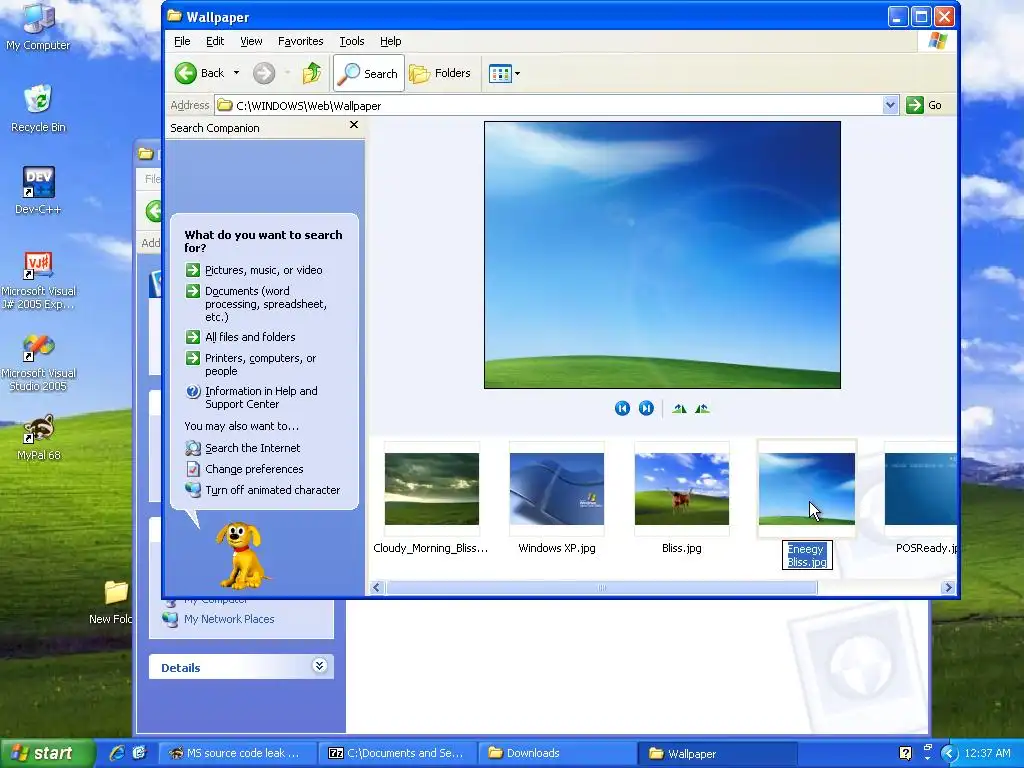The width and height of the screenshot is (1024, 768).
Task: Open the Help menu
Action: click(x=391, y=41)
